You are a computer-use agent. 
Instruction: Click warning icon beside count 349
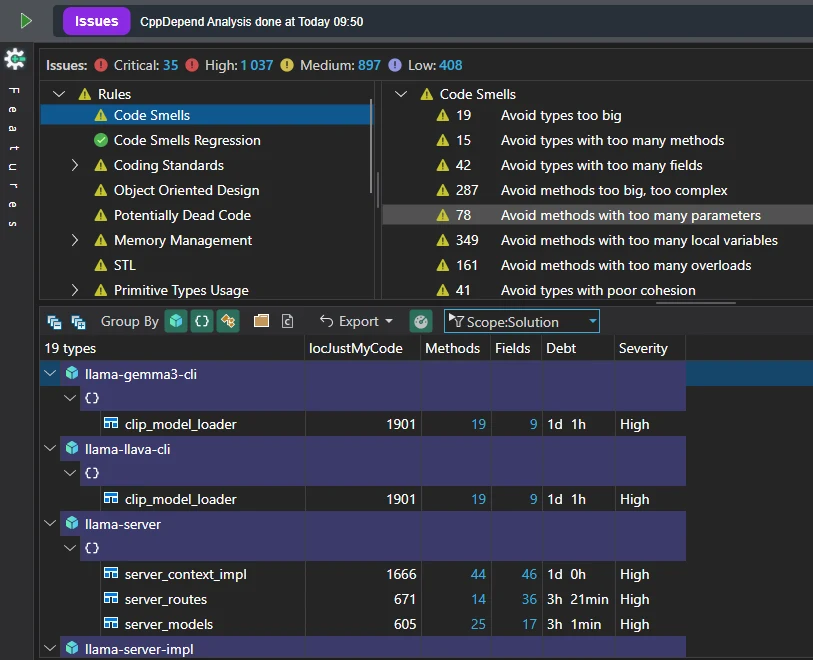443,240
